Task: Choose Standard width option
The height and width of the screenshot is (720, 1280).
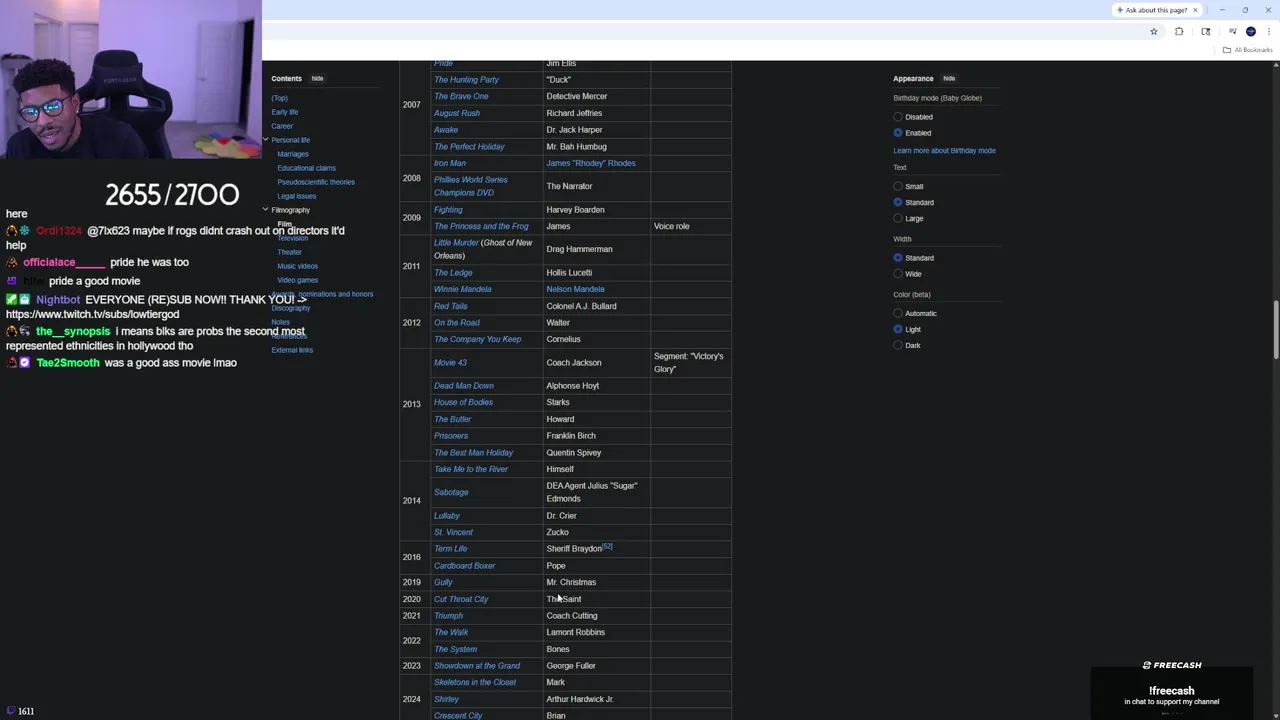Action: (898, 258)
